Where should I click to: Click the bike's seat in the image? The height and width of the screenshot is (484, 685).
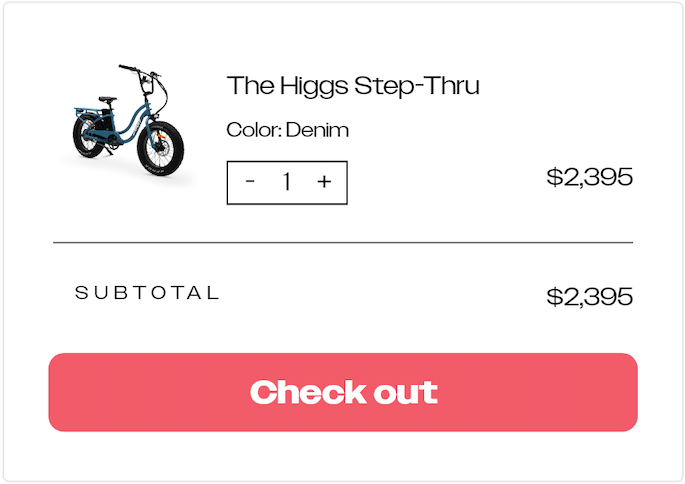pyautogui.click(x=107, y=99)
